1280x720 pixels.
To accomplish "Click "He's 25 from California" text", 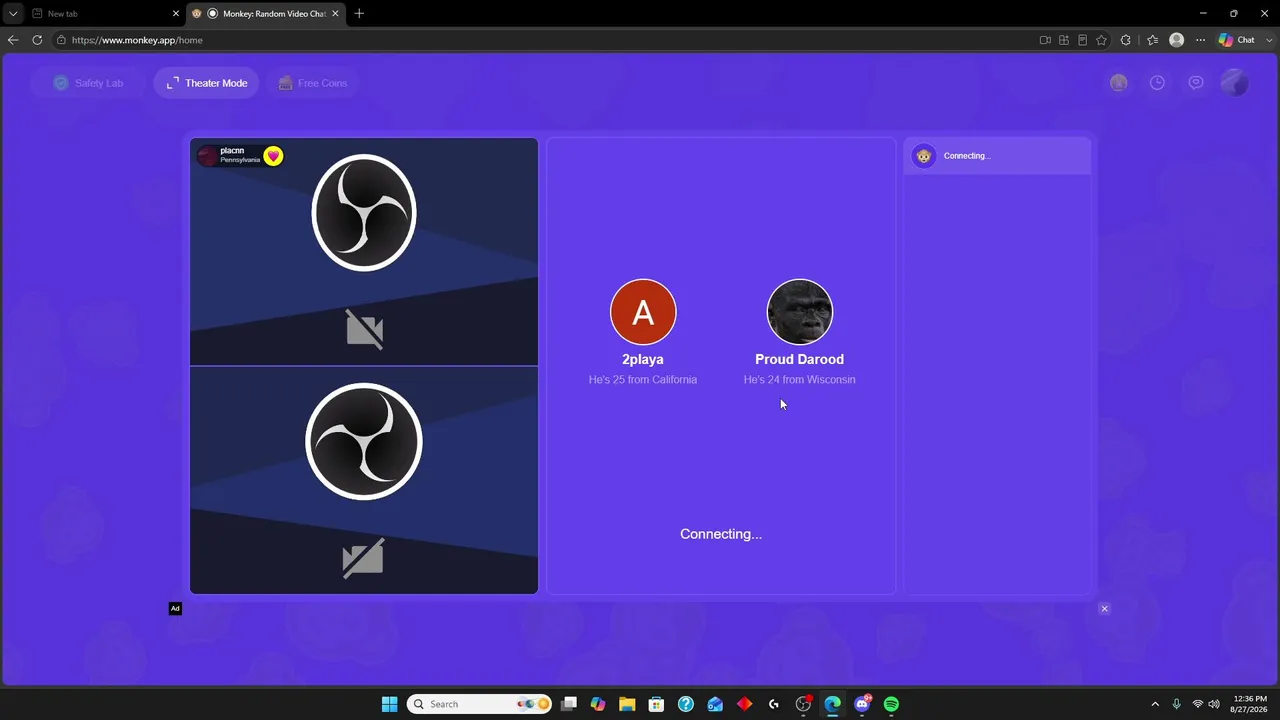I will click(643, 380).
